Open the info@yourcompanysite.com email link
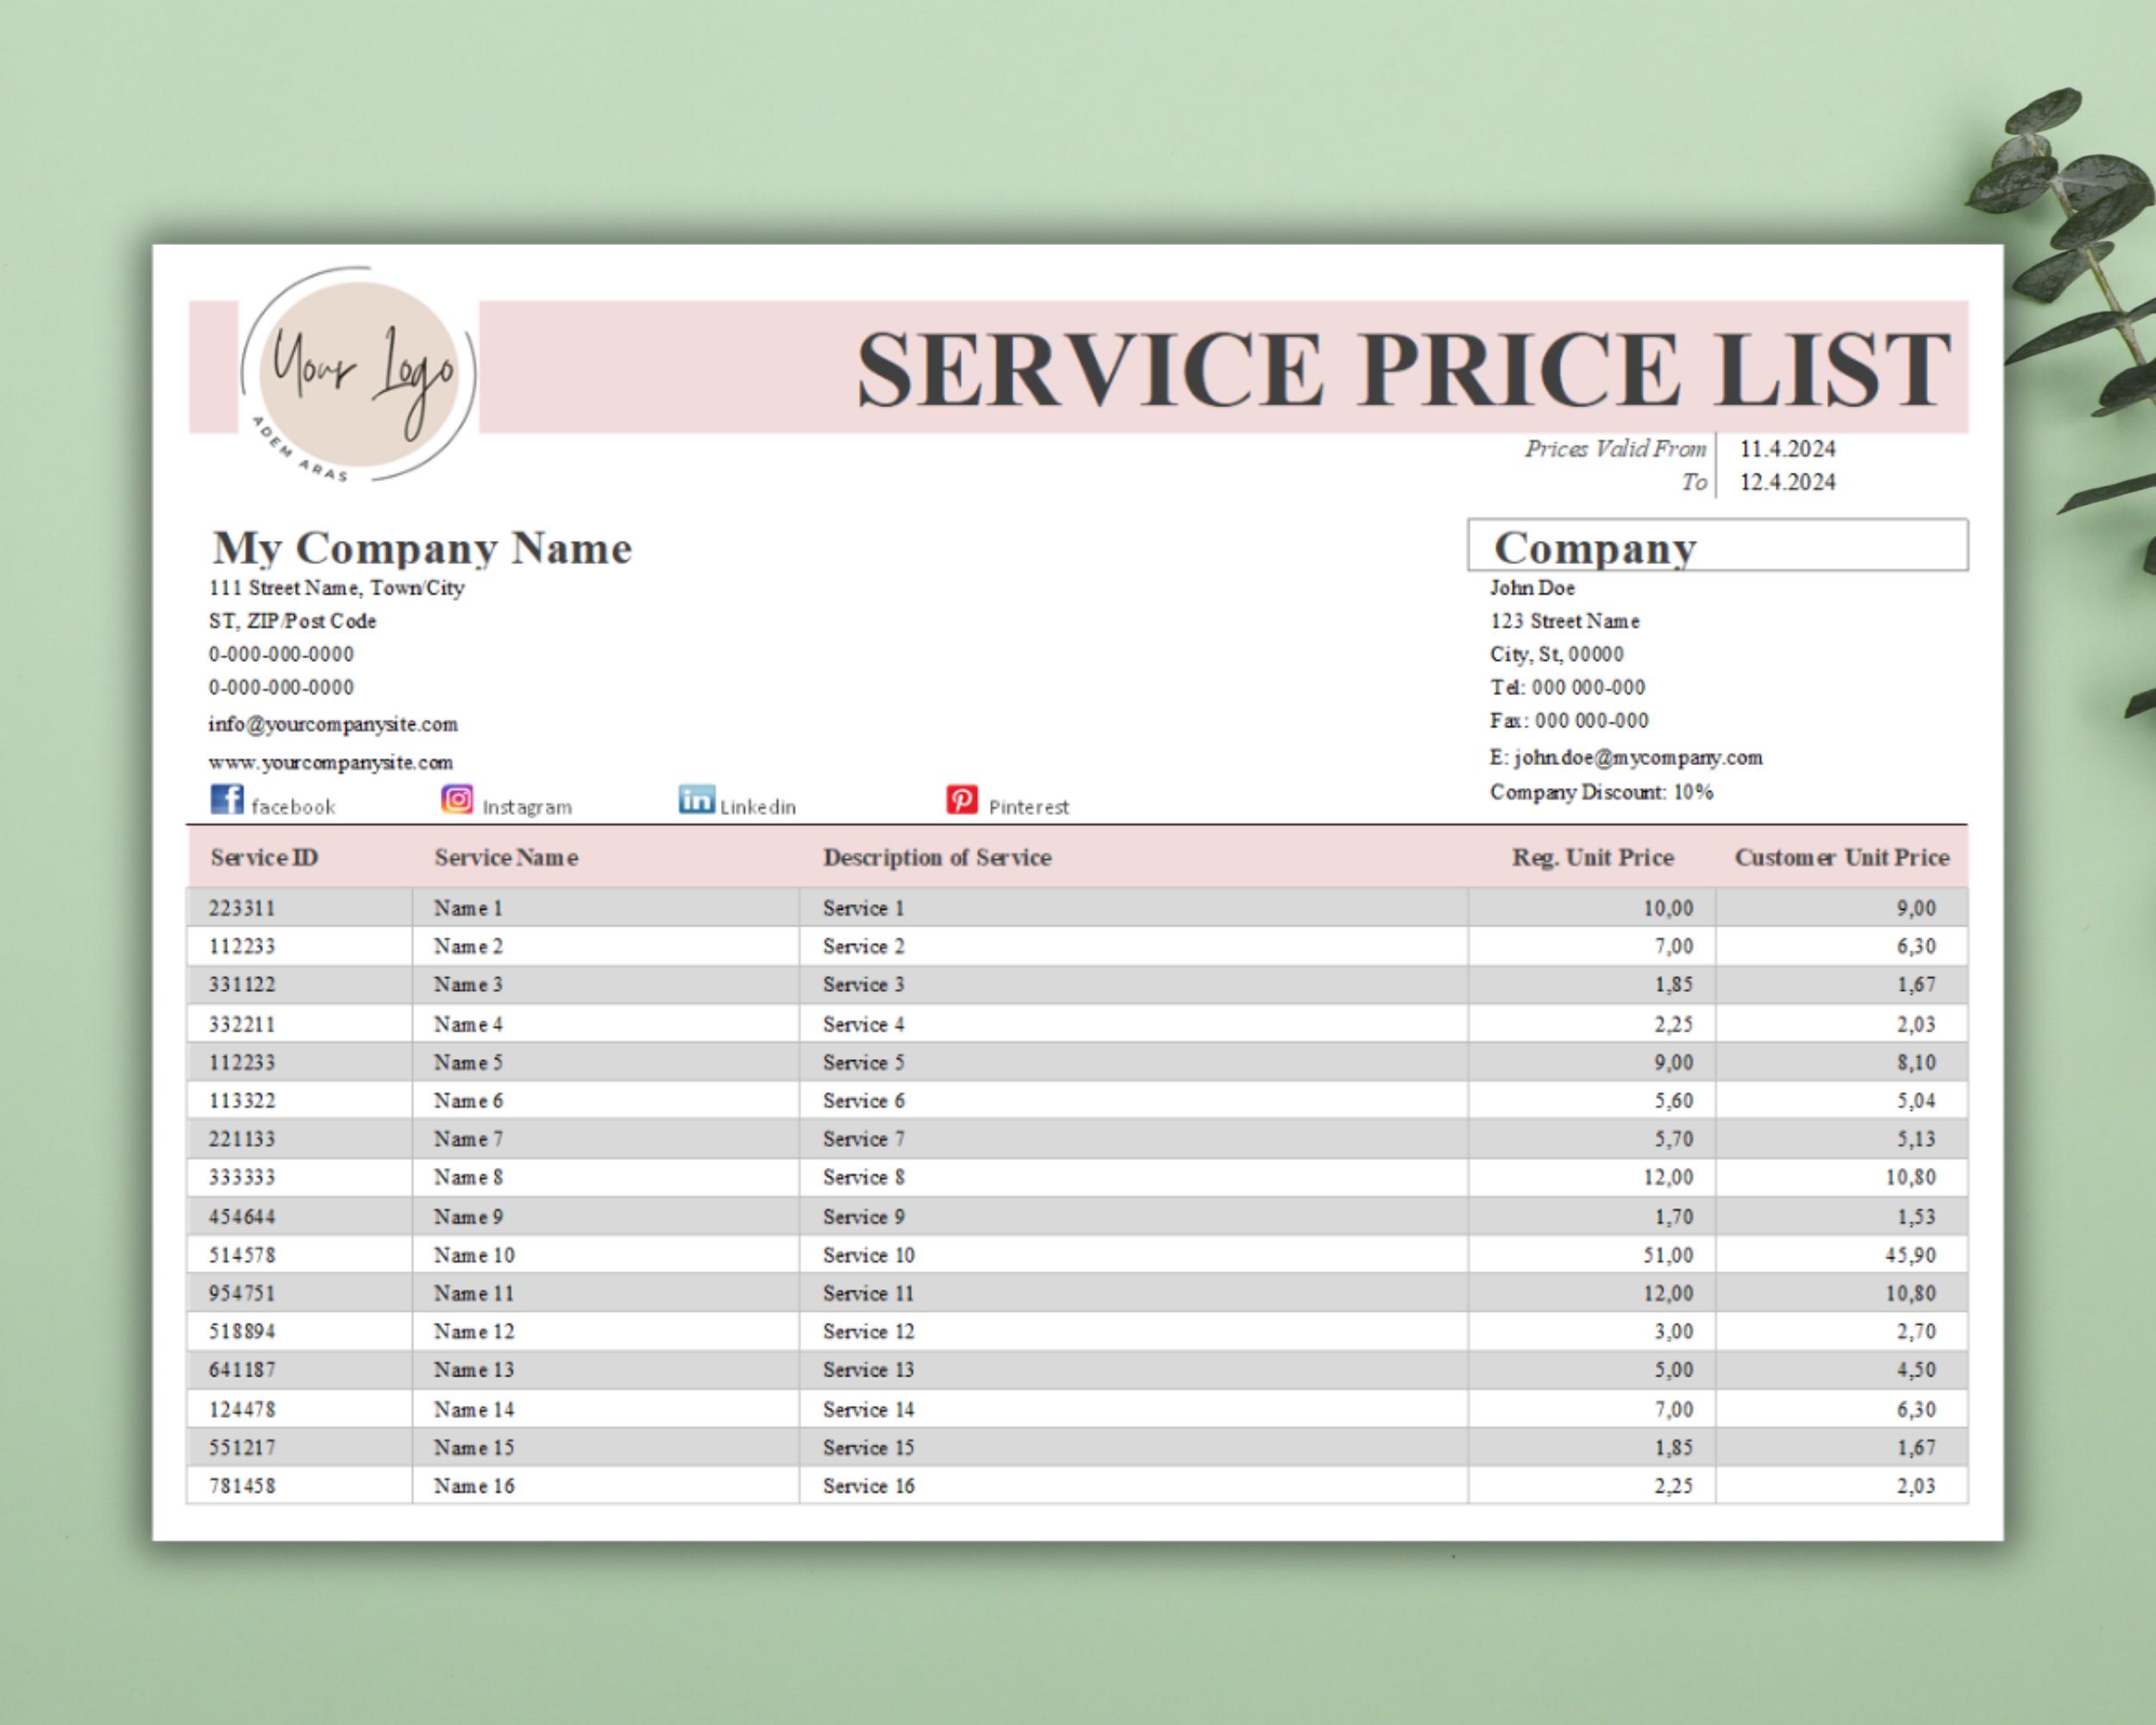The height and width of the screenshot is (1725, 2156). click(333, 724)
